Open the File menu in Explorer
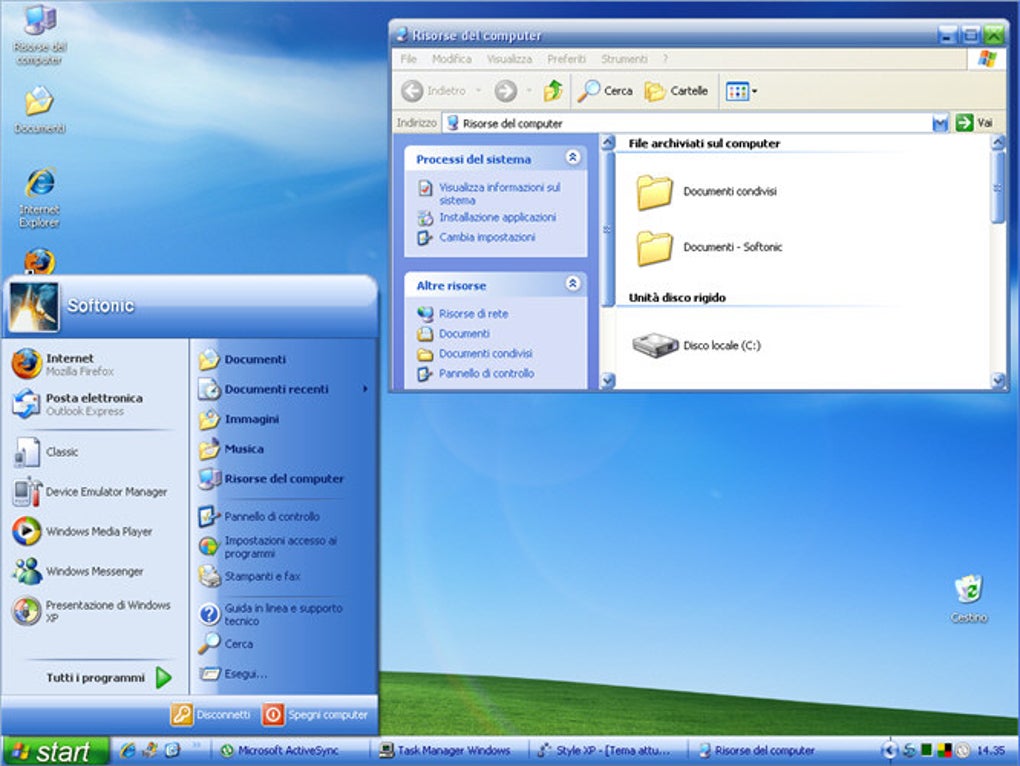The height and width of the screenshot is (766, 1020). [x=409, y=59]
